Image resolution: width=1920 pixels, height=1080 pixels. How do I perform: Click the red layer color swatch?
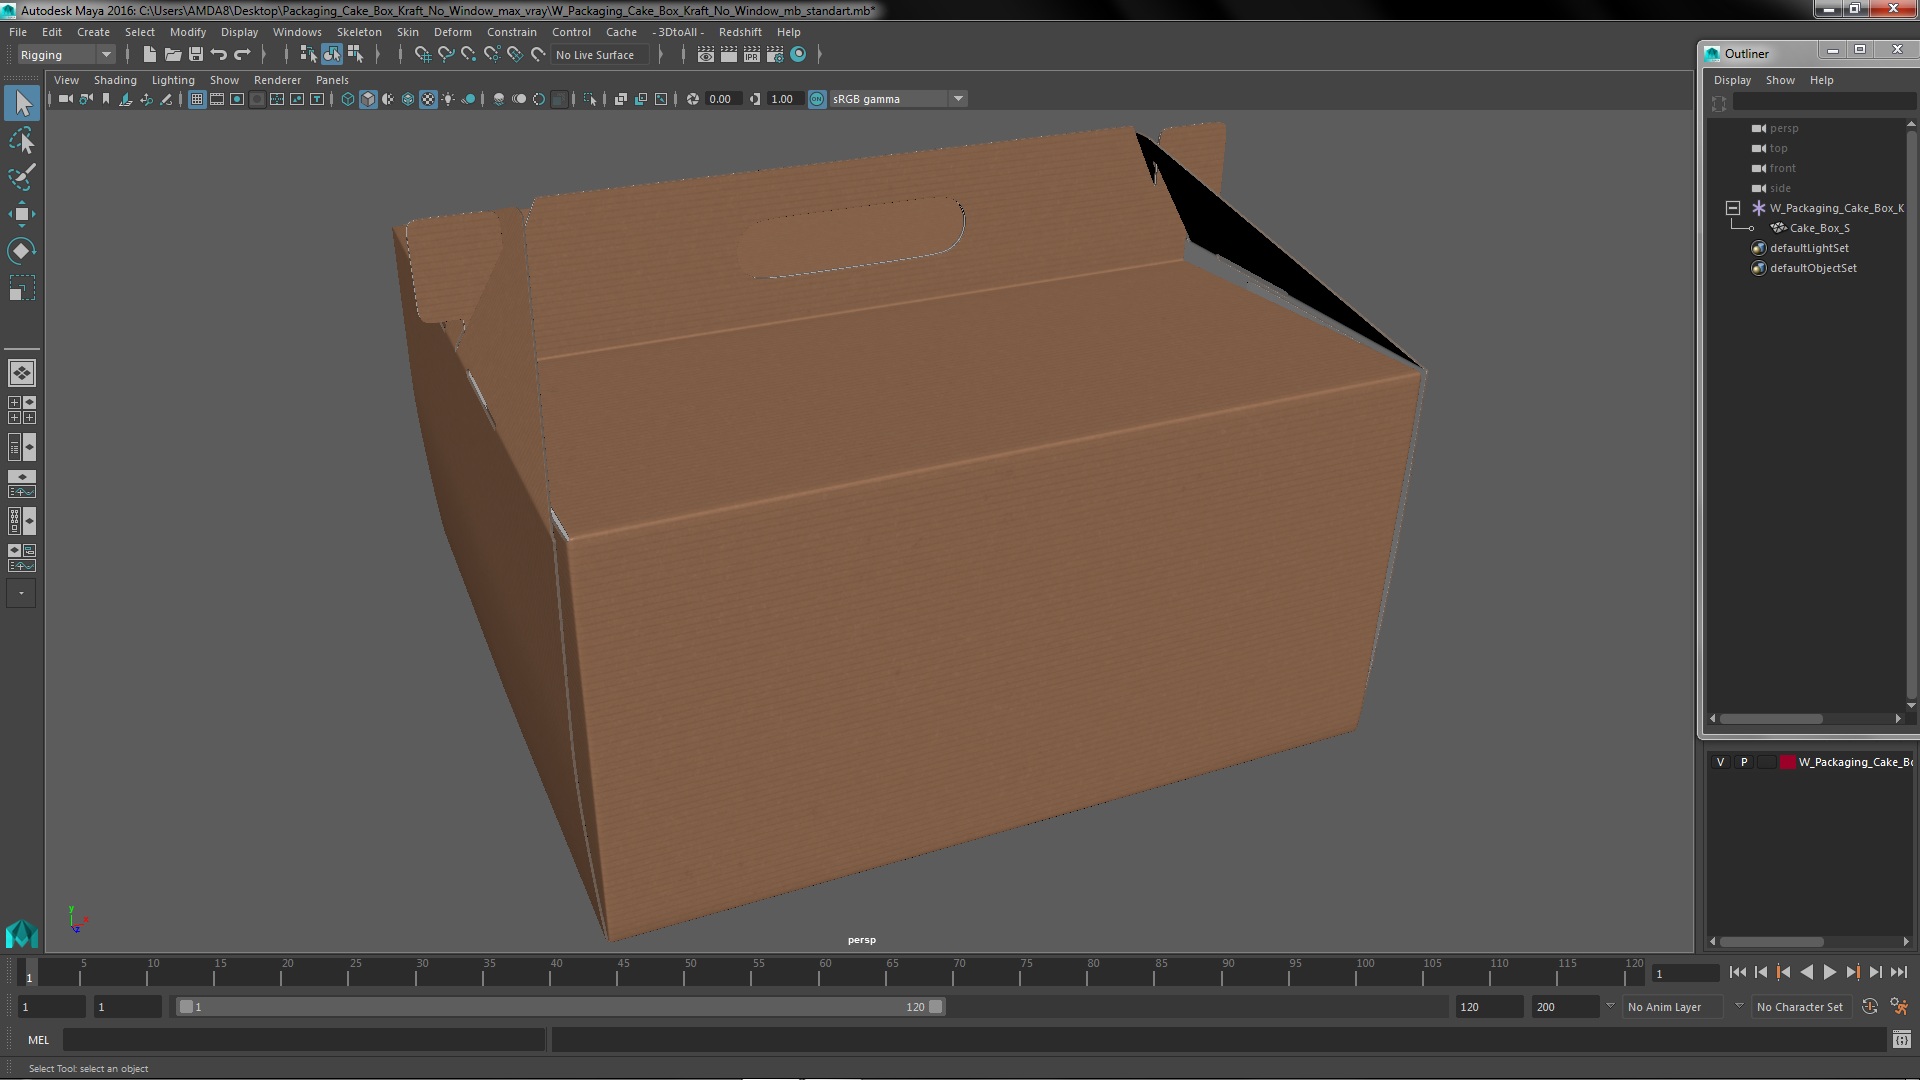click(1787, 762)
